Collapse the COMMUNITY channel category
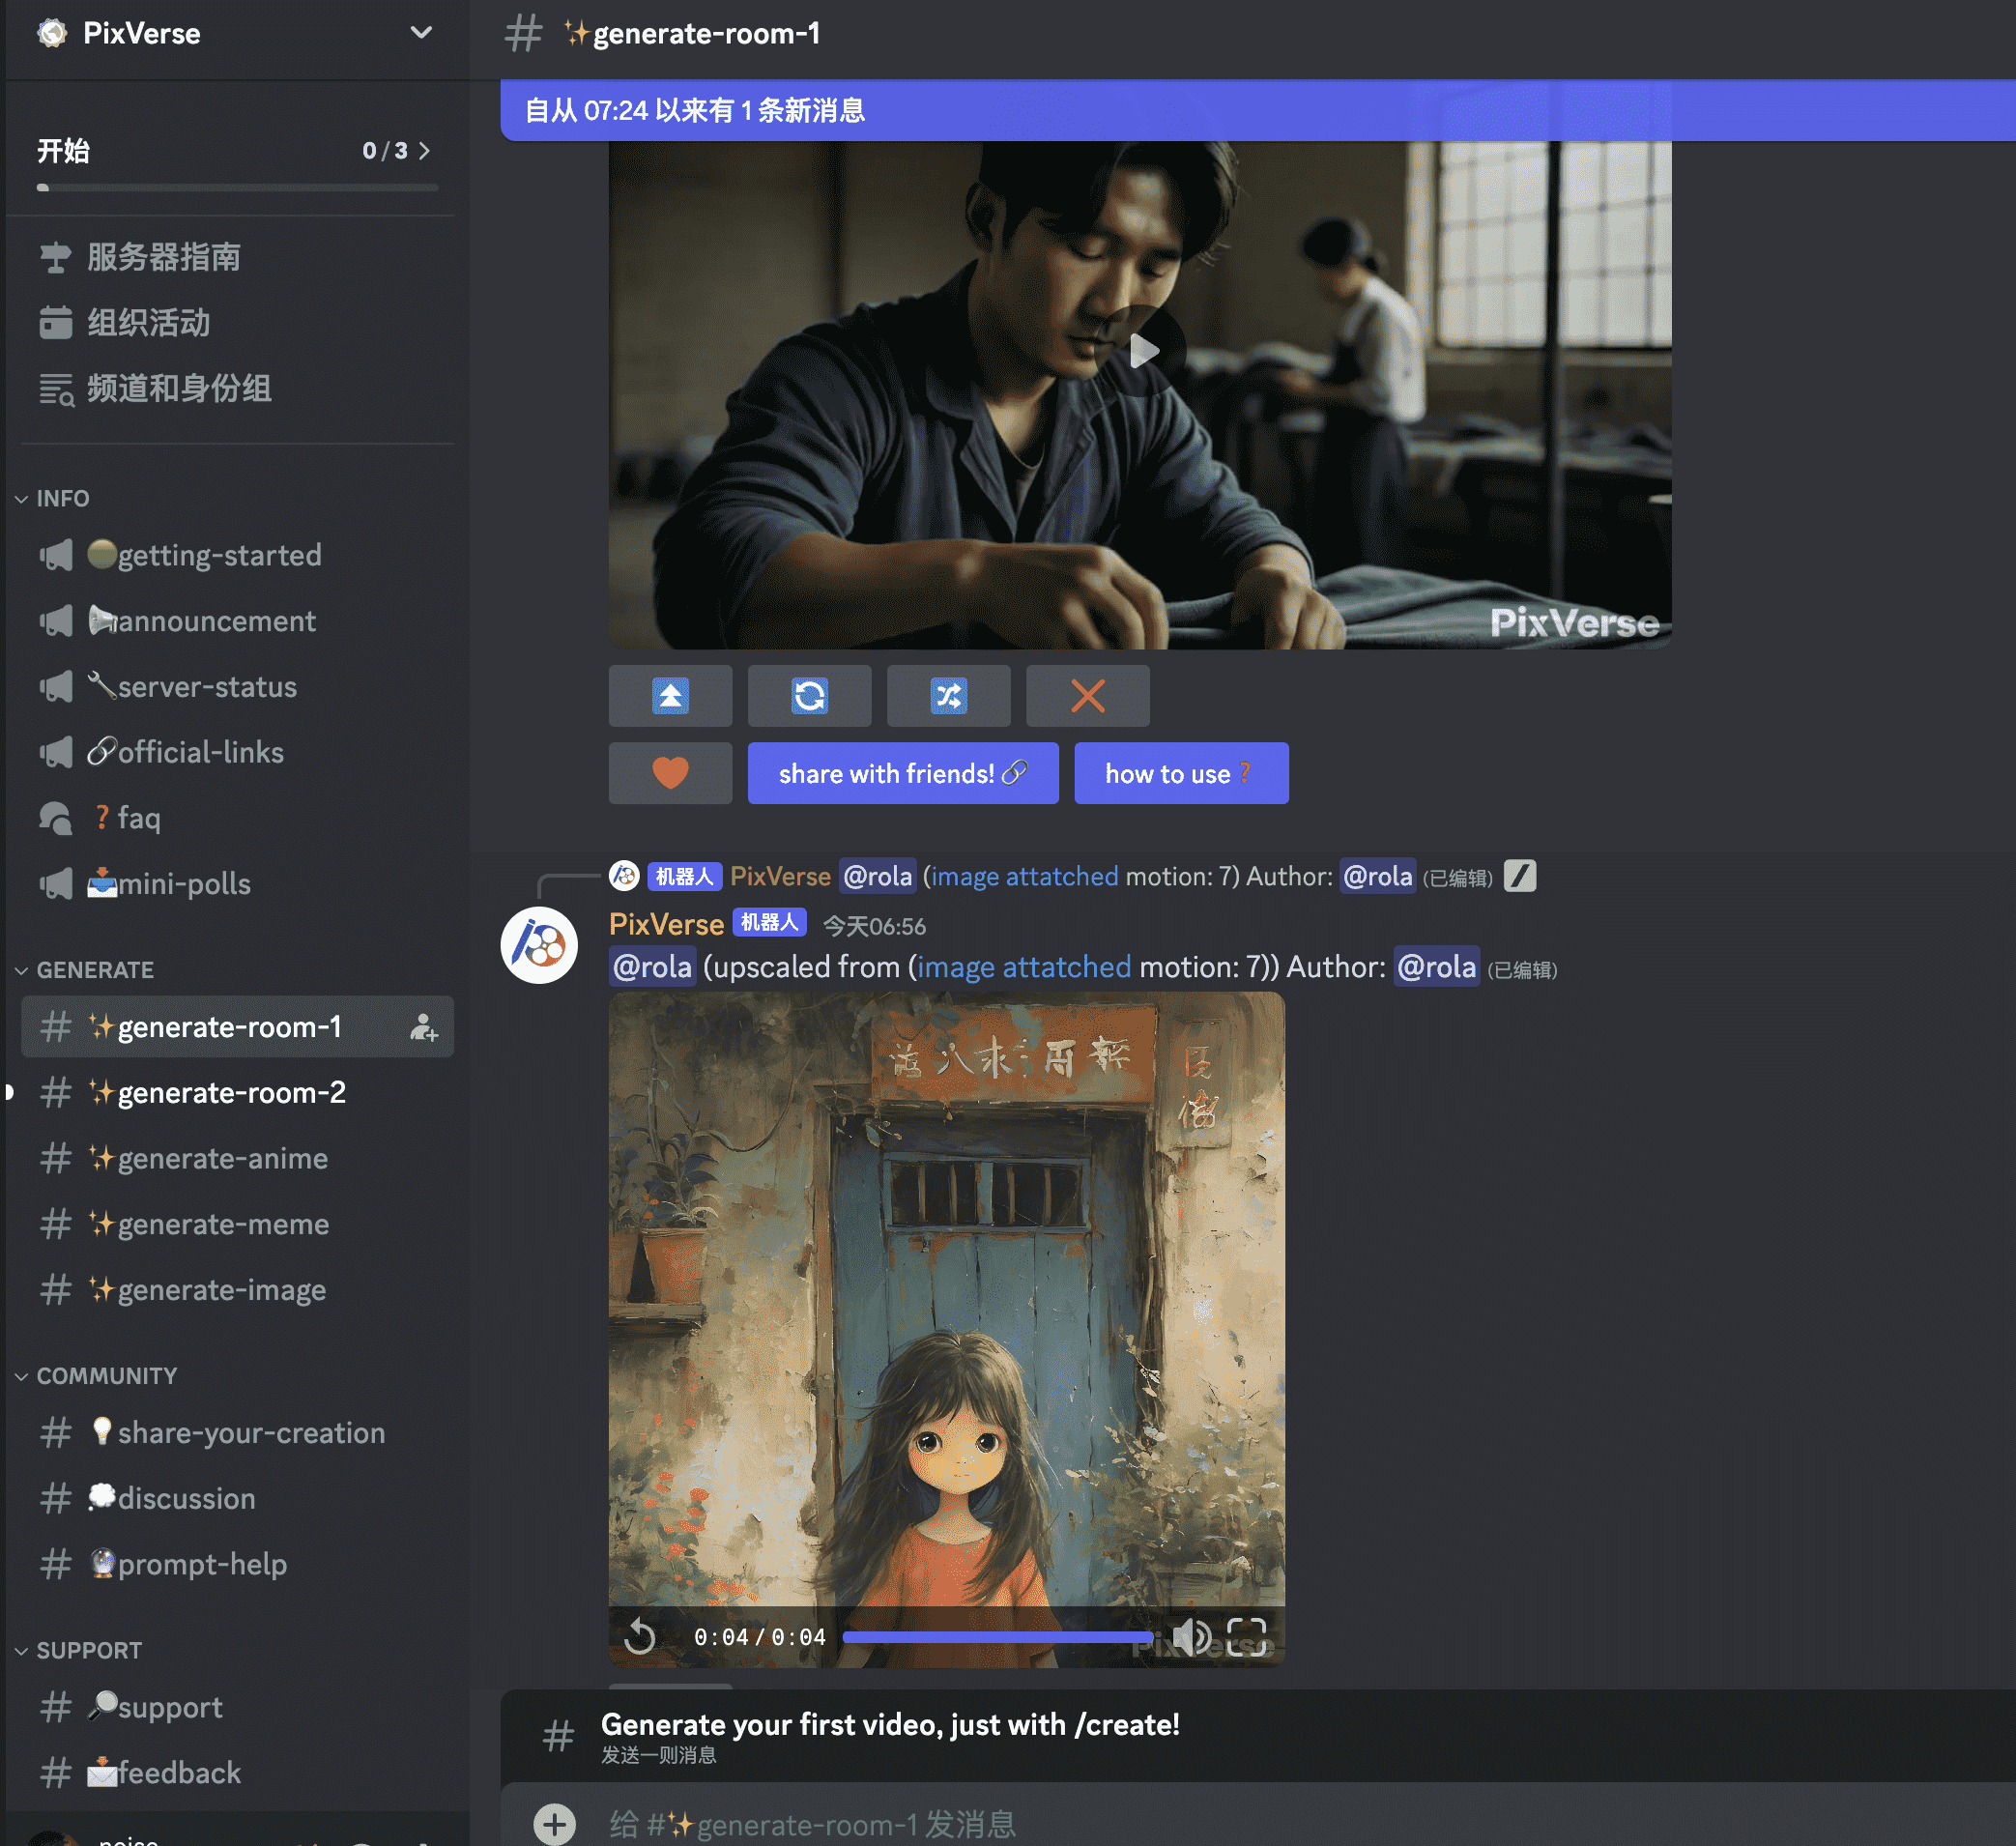Viewport: 2016px width, 1846px height. click(x=106, y=1376)
